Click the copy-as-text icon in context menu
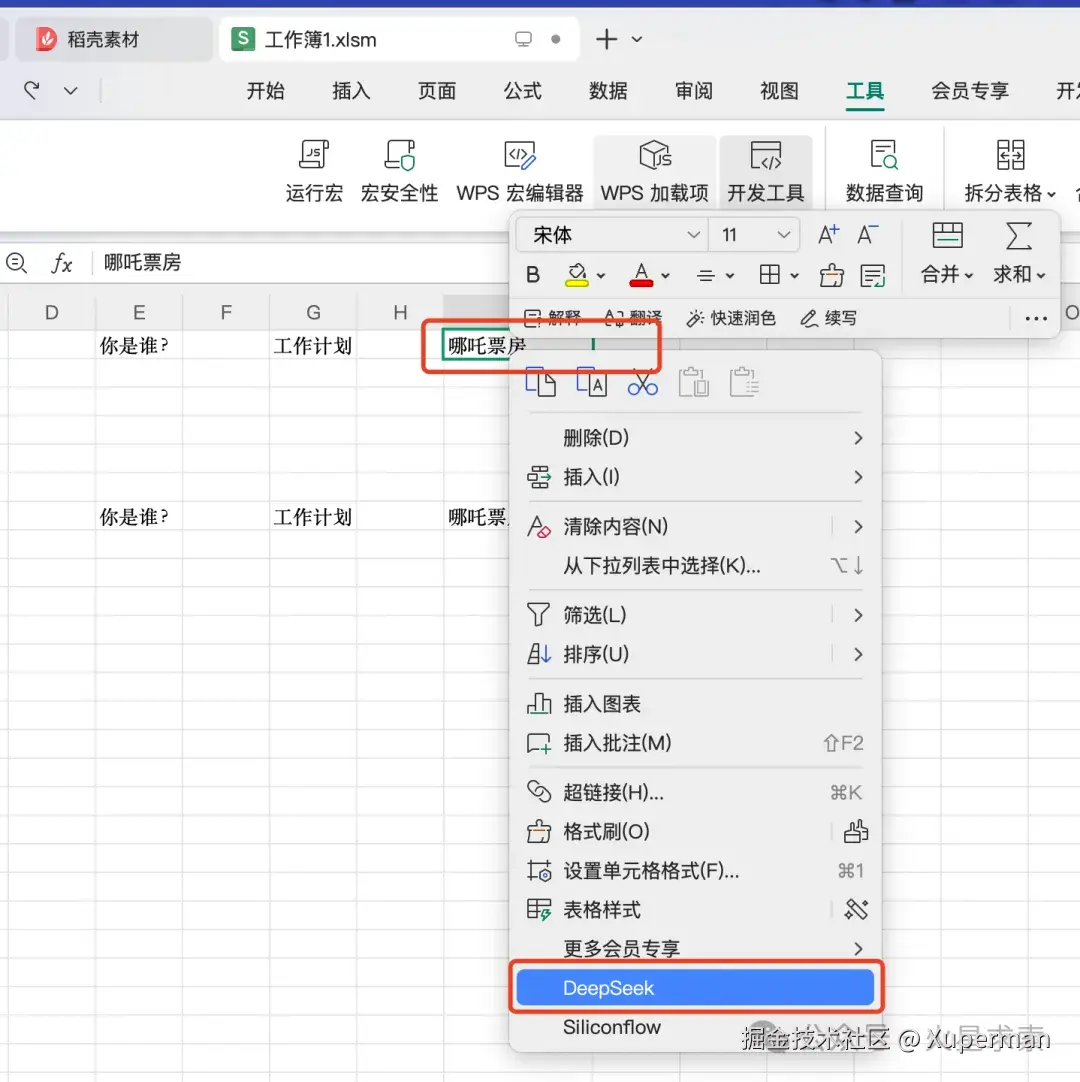The width and height of the screenshot is (1080, 1082). pos(591,382)
